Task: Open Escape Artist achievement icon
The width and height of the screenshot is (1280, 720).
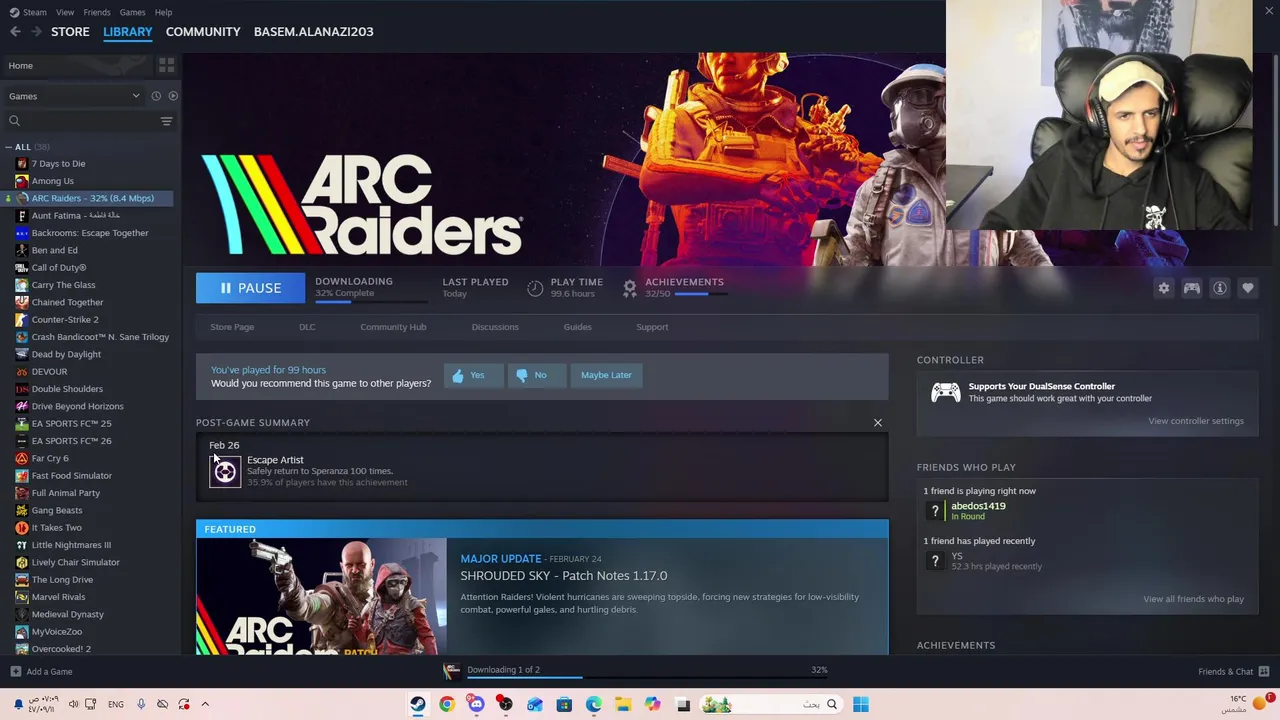Action: click(x=225, y=471)
